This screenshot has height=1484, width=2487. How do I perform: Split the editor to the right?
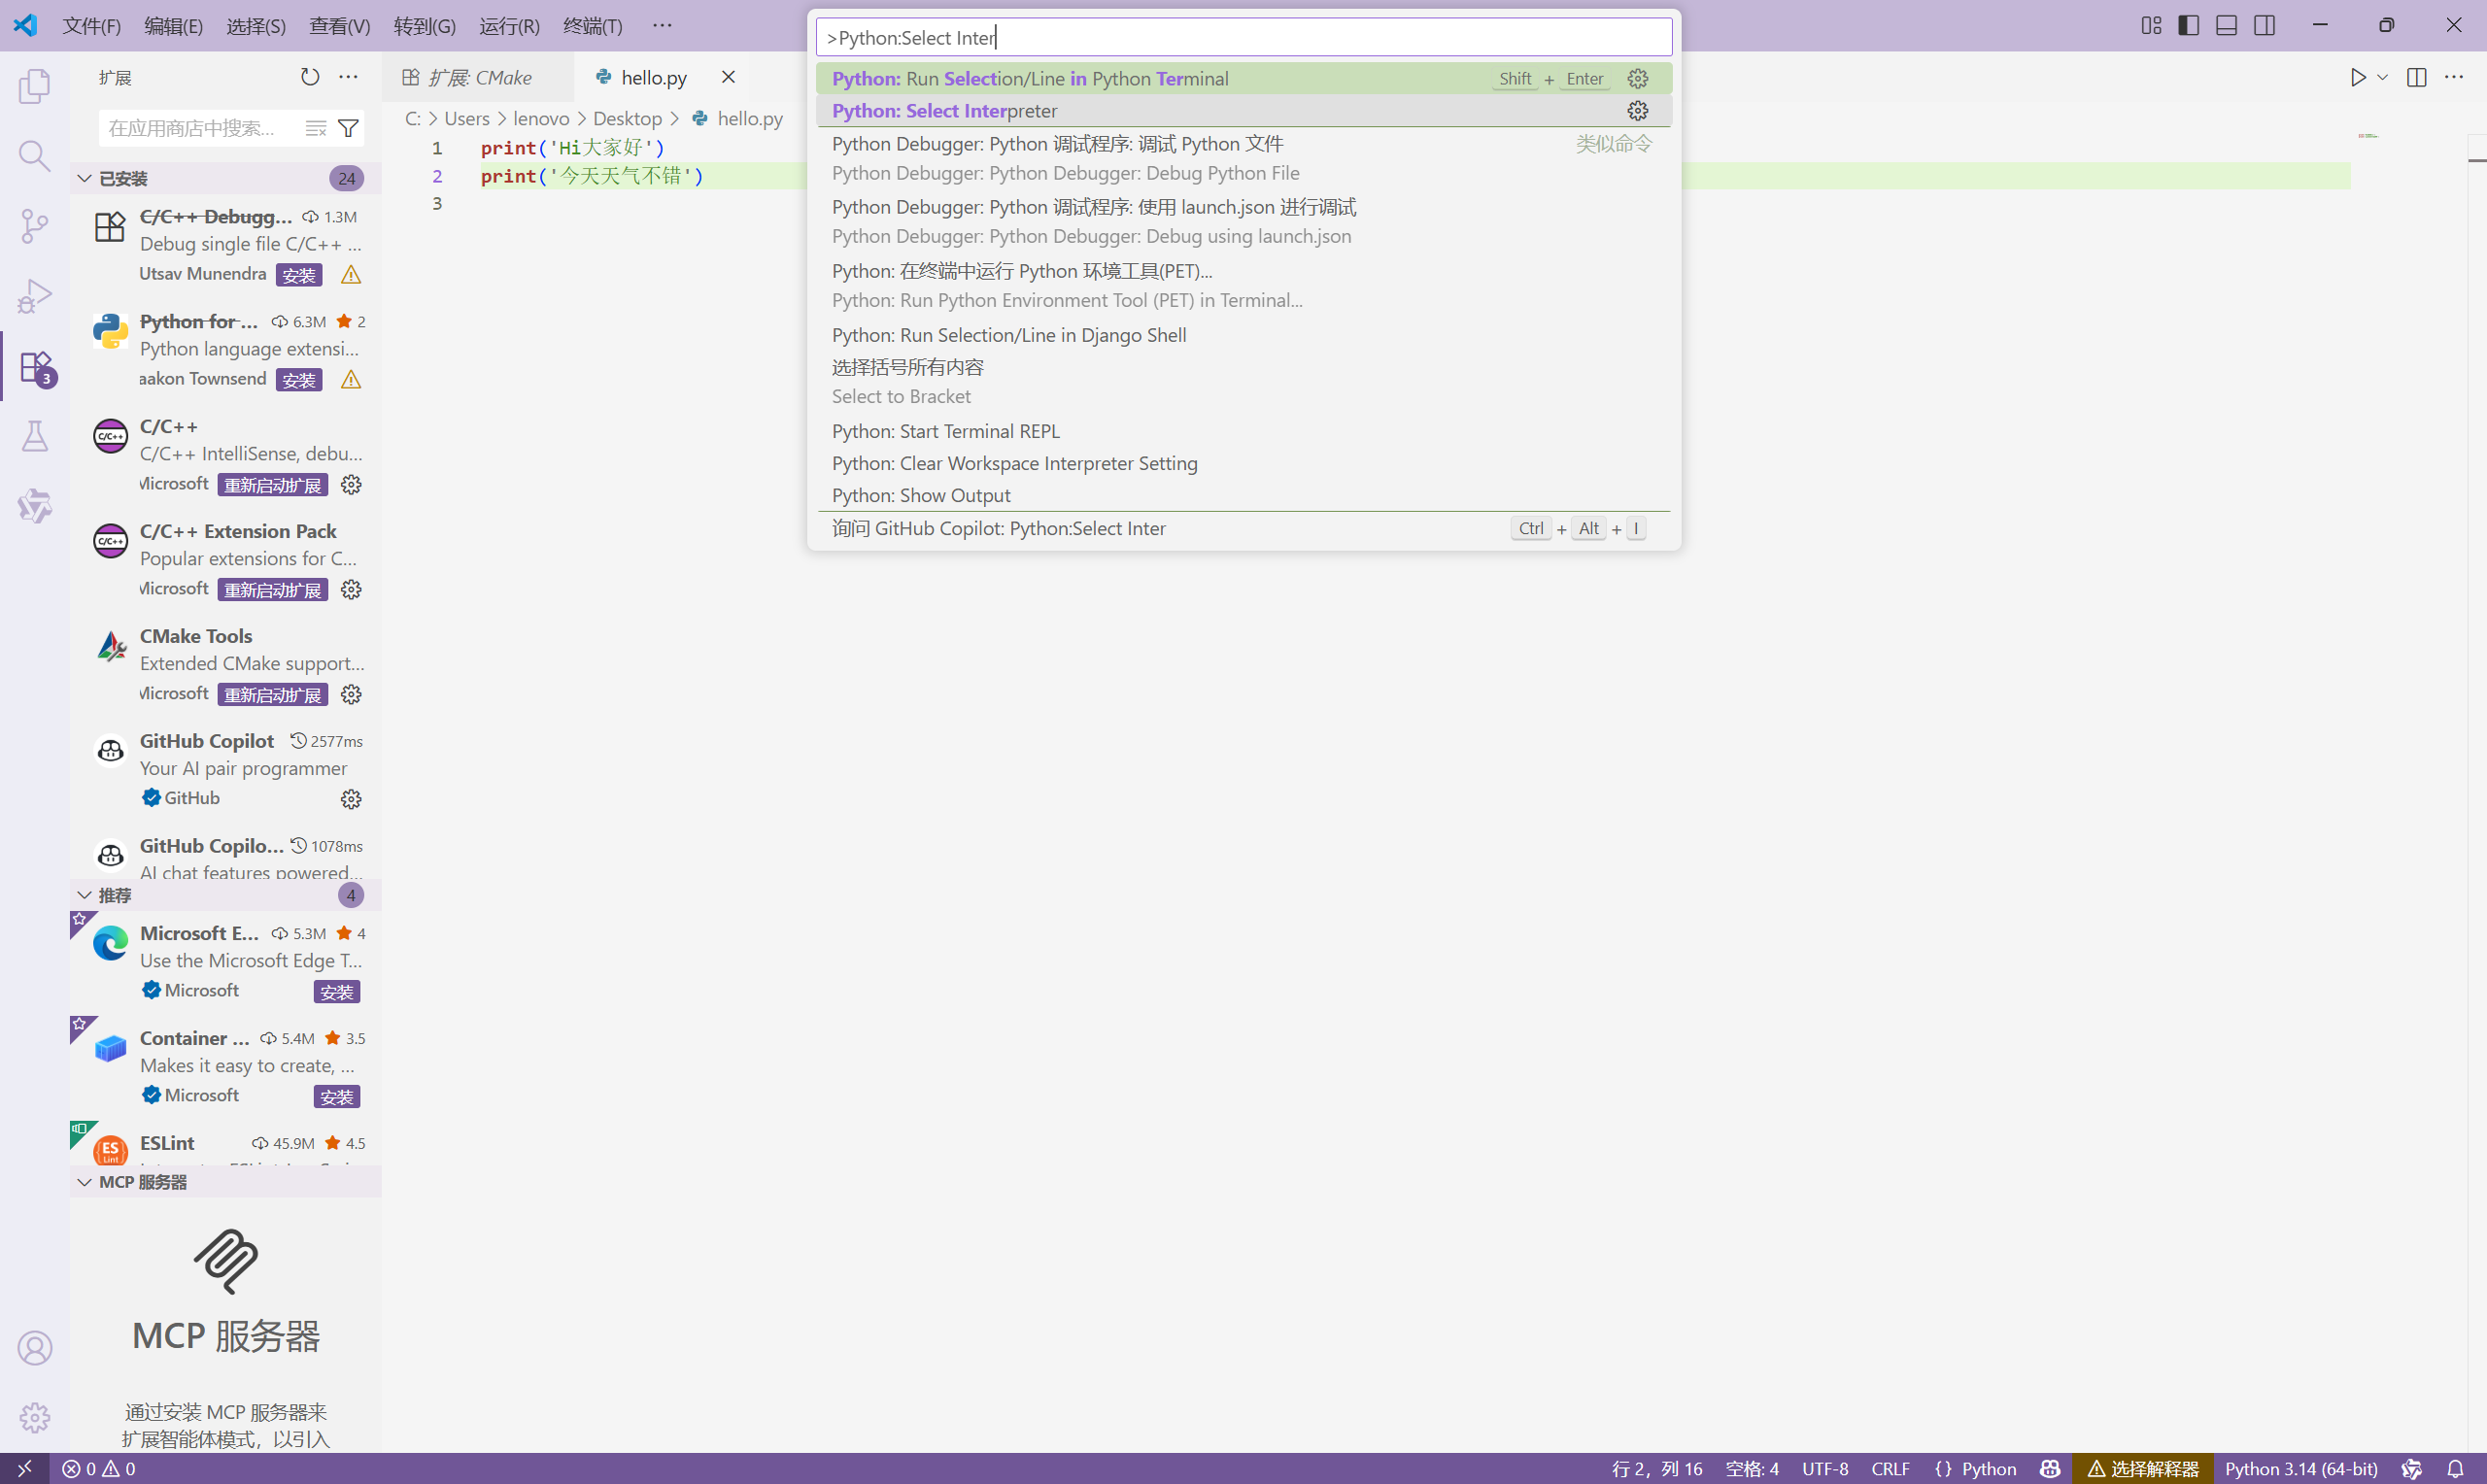click(x=2416, y=77)
